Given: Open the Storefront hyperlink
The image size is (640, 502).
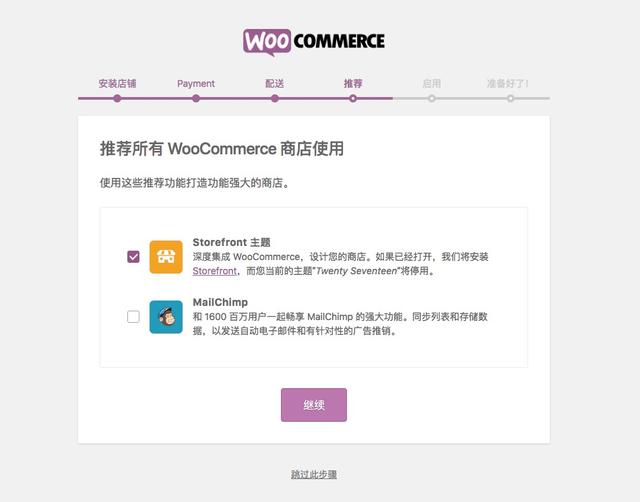Looking at the screenshot, I should (214, 271).
